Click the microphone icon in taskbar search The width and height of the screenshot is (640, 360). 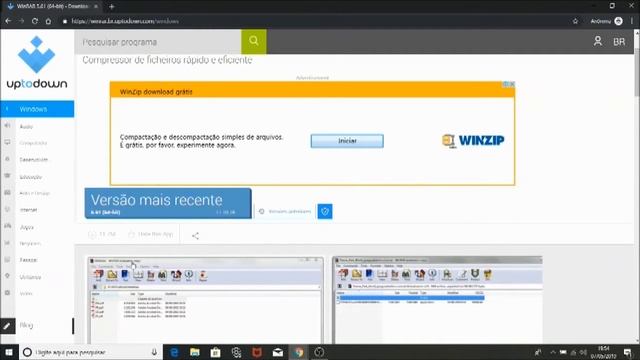coord(154,352)
